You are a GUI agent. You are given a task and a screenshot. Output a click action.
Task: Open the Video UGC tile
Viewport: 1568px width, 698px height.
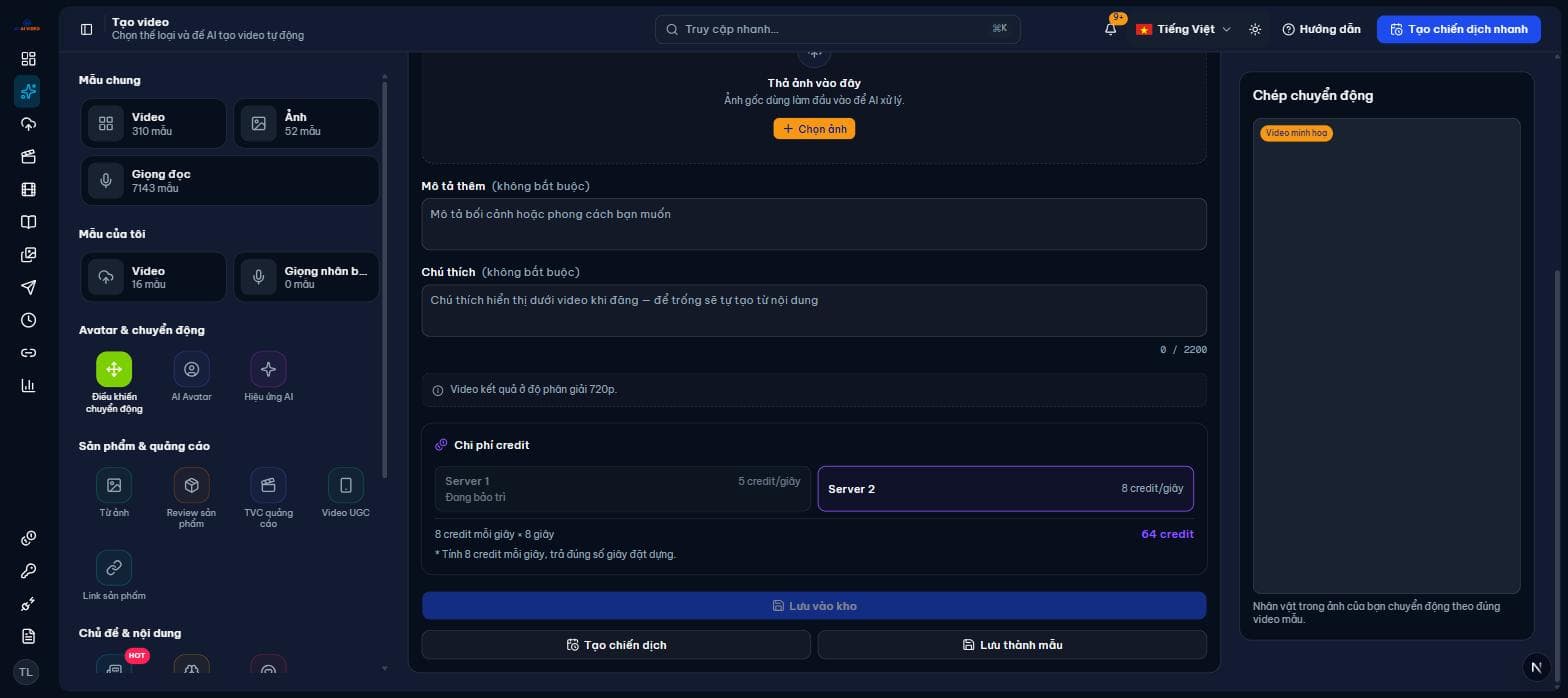346,493
